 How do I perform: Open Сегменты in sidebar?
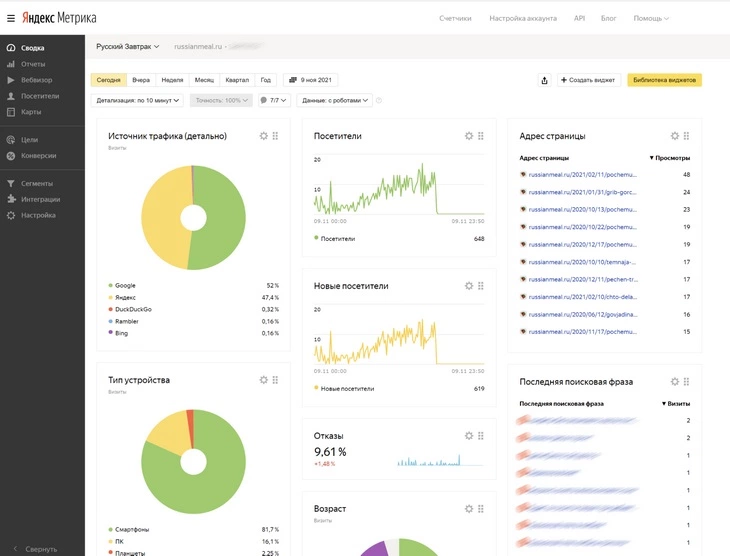pyautogui.click(x=36, y=183)
